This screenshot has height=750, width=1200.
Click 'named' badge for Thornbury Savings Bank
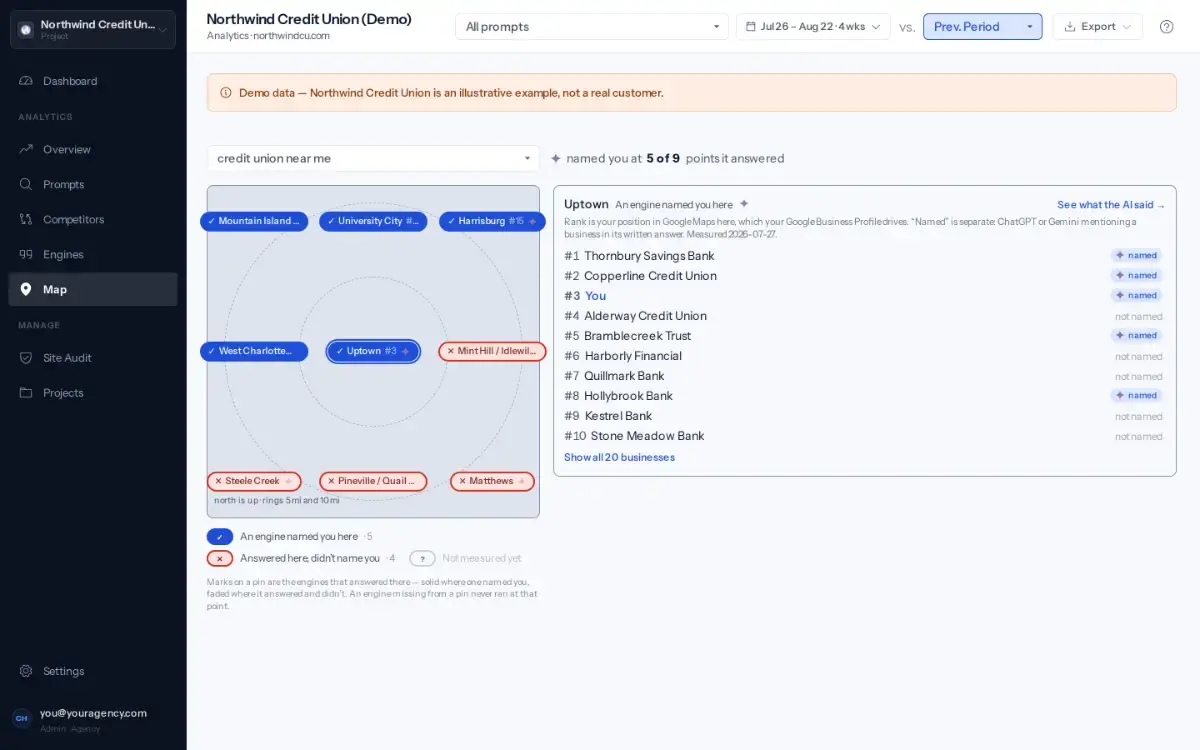coord(1137,256)
